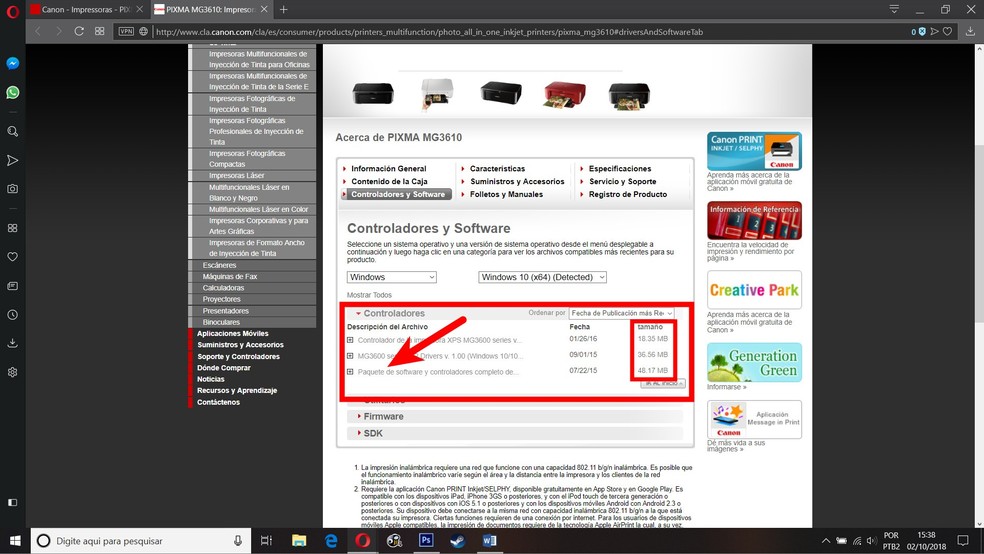Open Messenger in the Opera sidebar

13,63
